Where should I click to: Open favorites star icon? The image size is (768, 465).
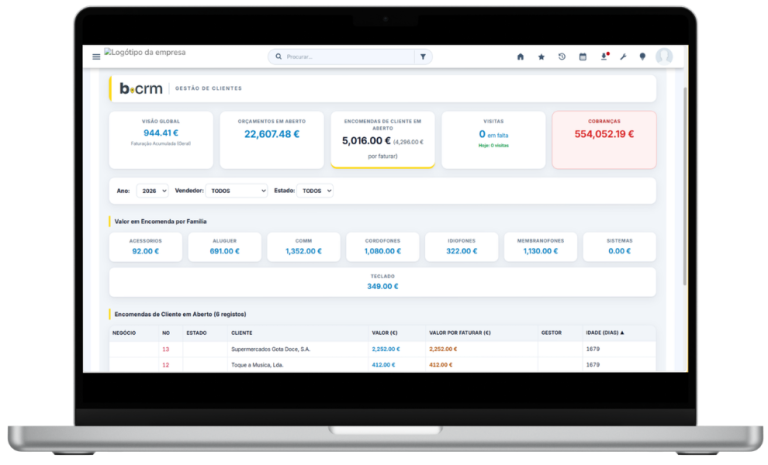(x=541, y=57)
